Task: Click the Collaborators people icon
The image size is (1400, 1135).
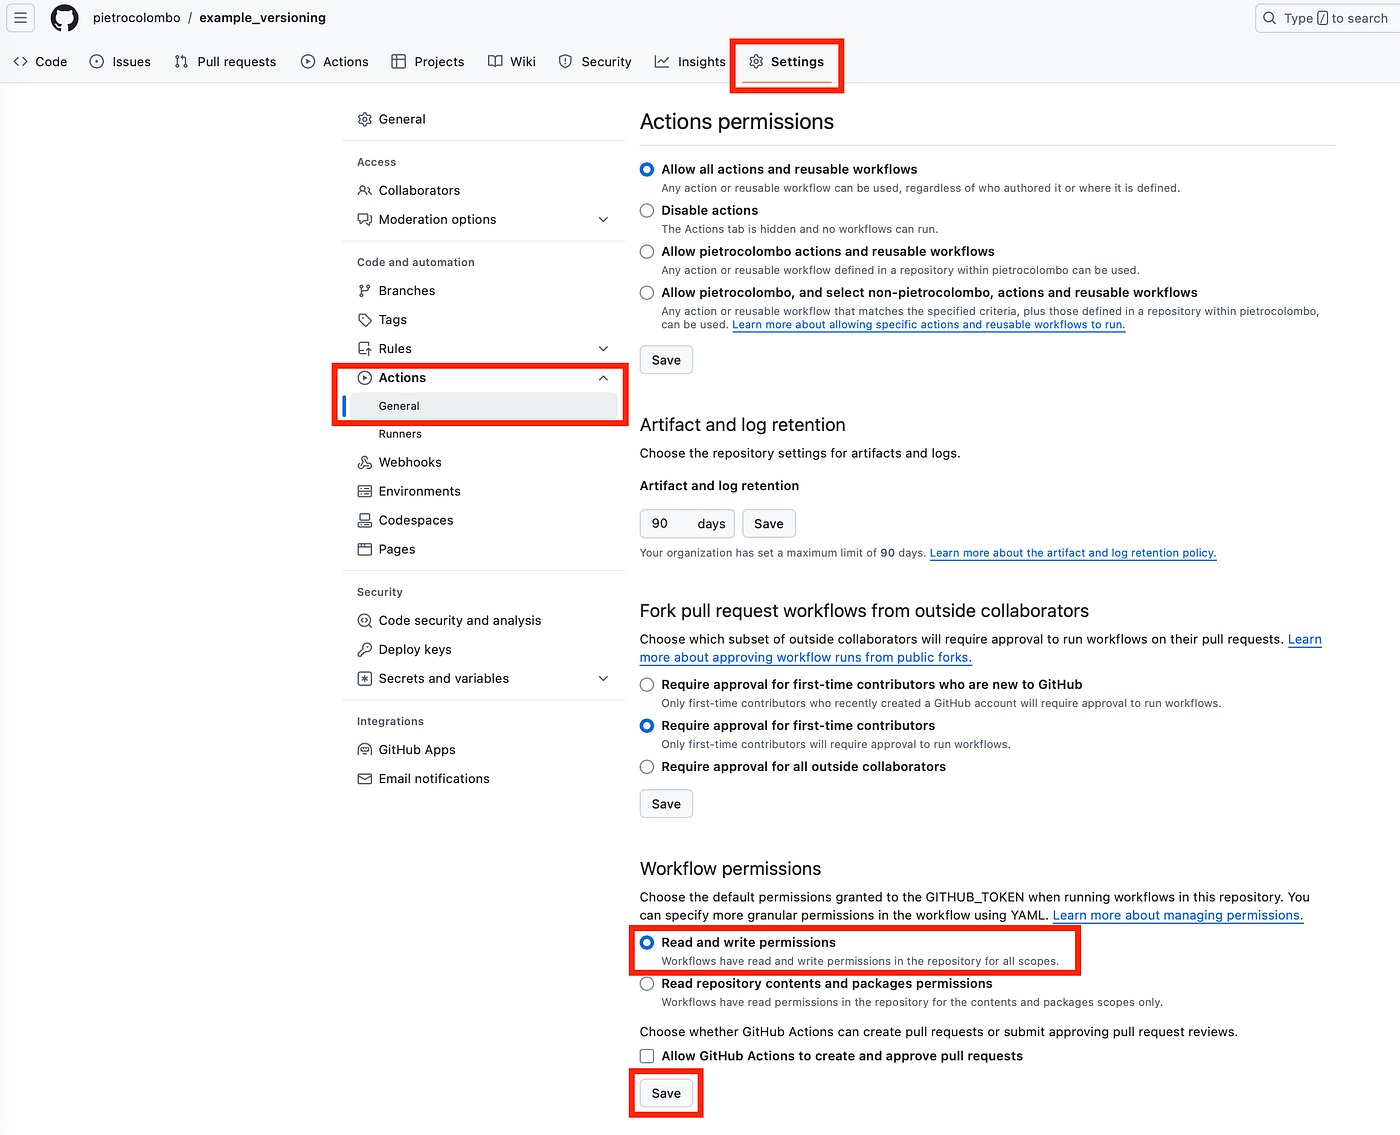Action: [365, 190]
